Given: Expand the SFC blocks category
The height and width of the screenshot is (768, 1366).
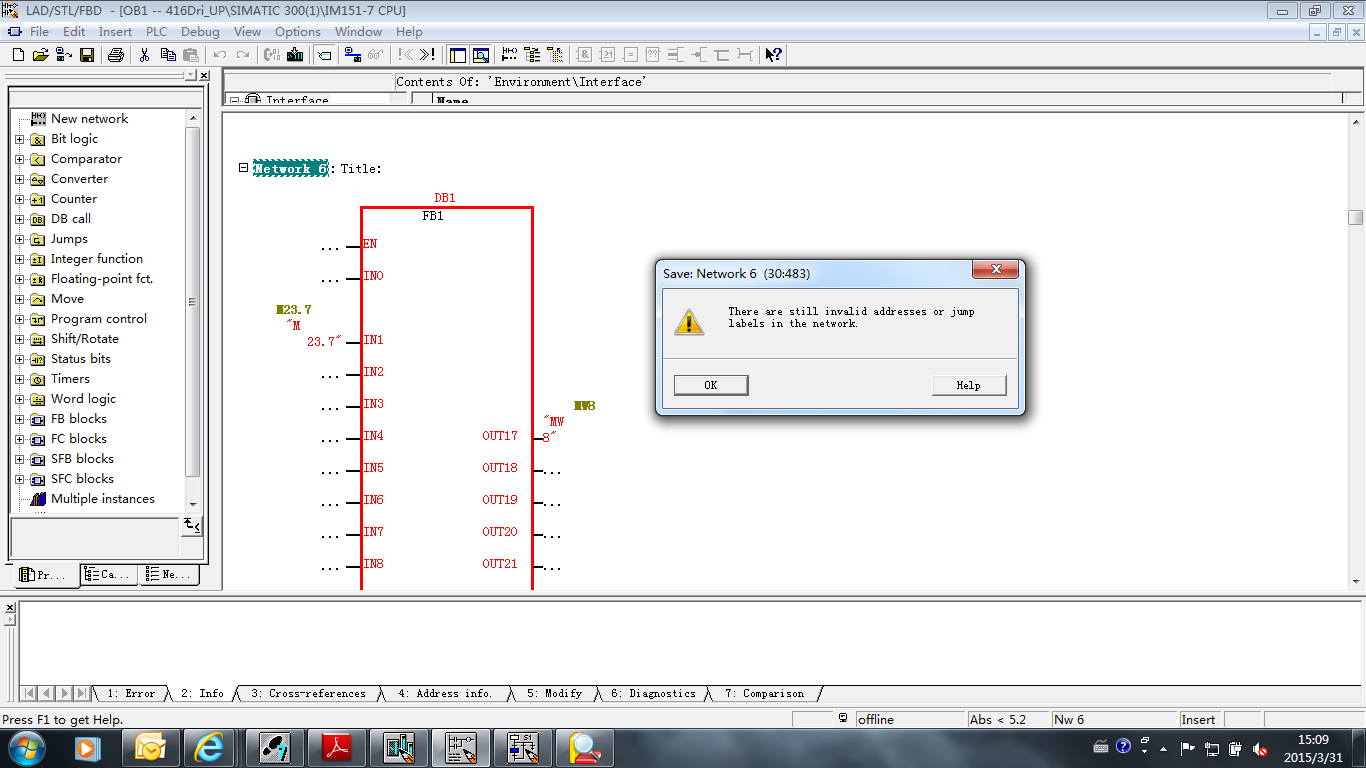Looking at the screenshot, I should click(x=19, y=479).
